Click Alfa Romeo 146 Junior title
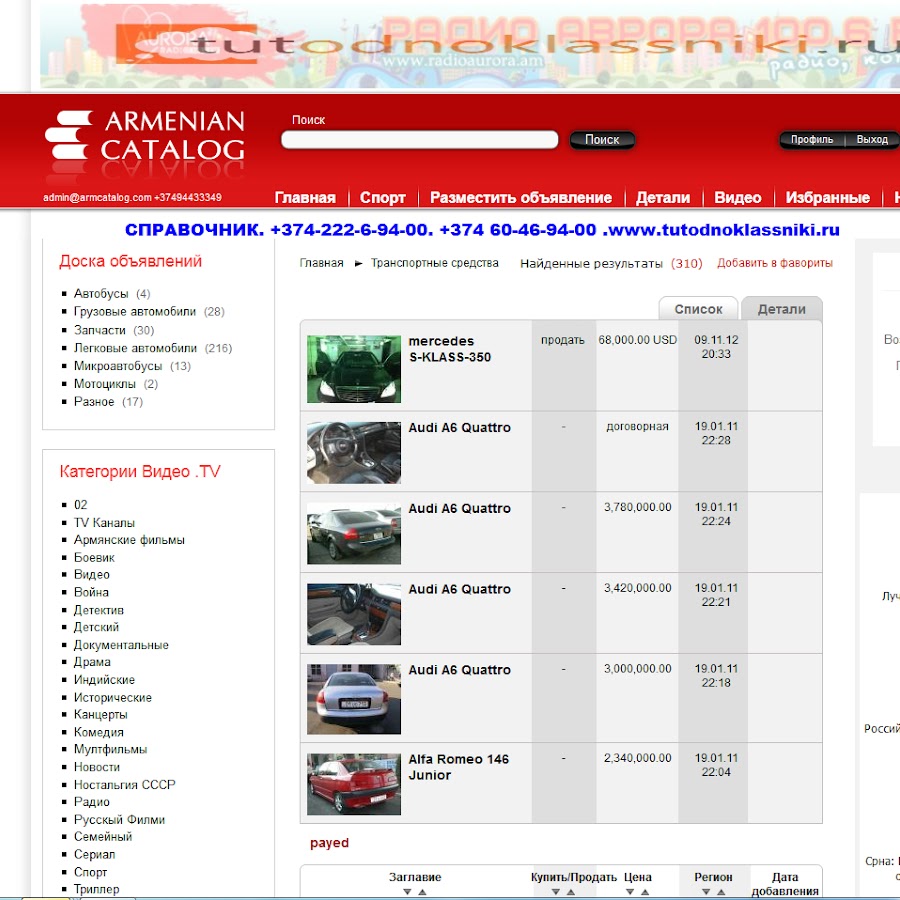This screenshot has height=900, width=900. (458, 767)
